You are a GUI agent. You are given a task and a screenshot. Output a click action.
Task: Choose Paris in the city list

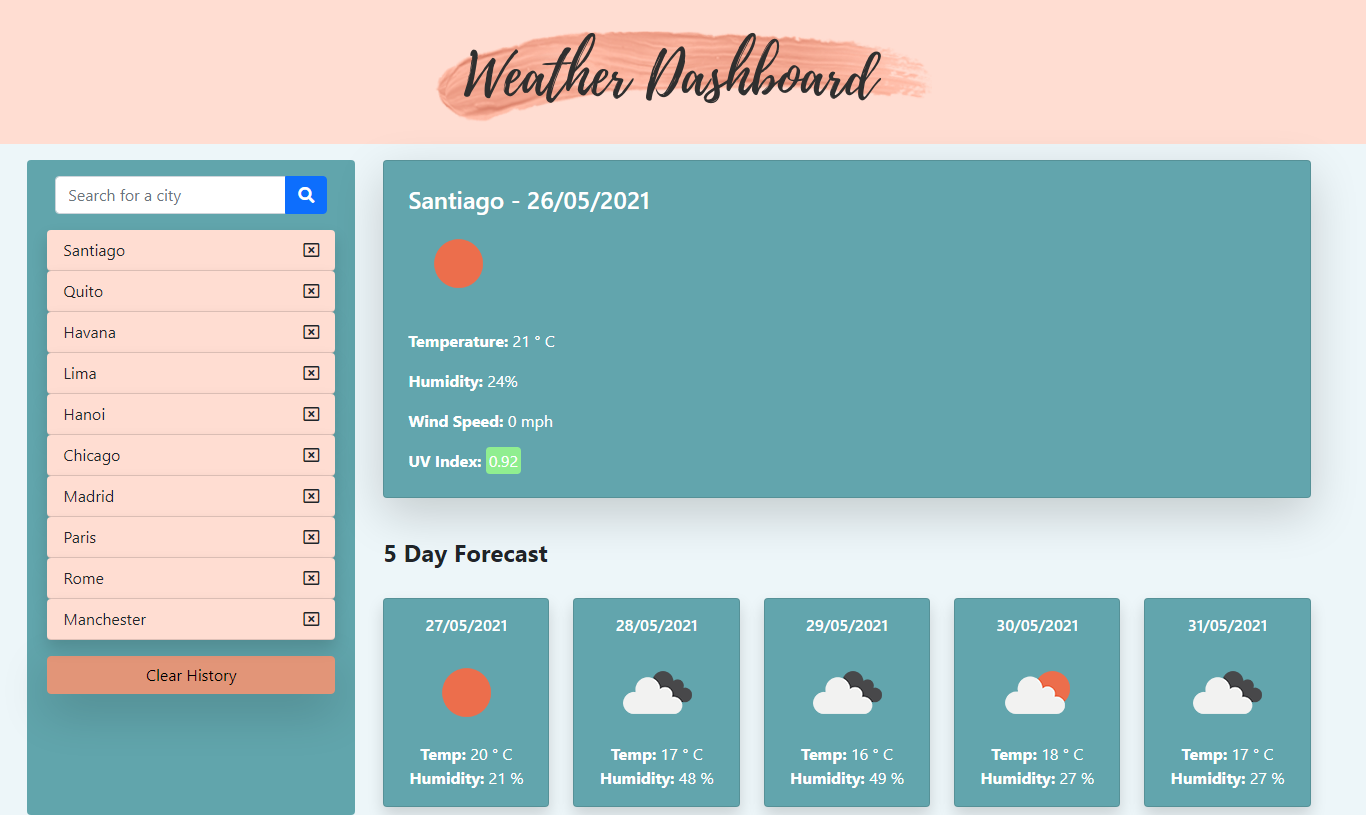80,537
